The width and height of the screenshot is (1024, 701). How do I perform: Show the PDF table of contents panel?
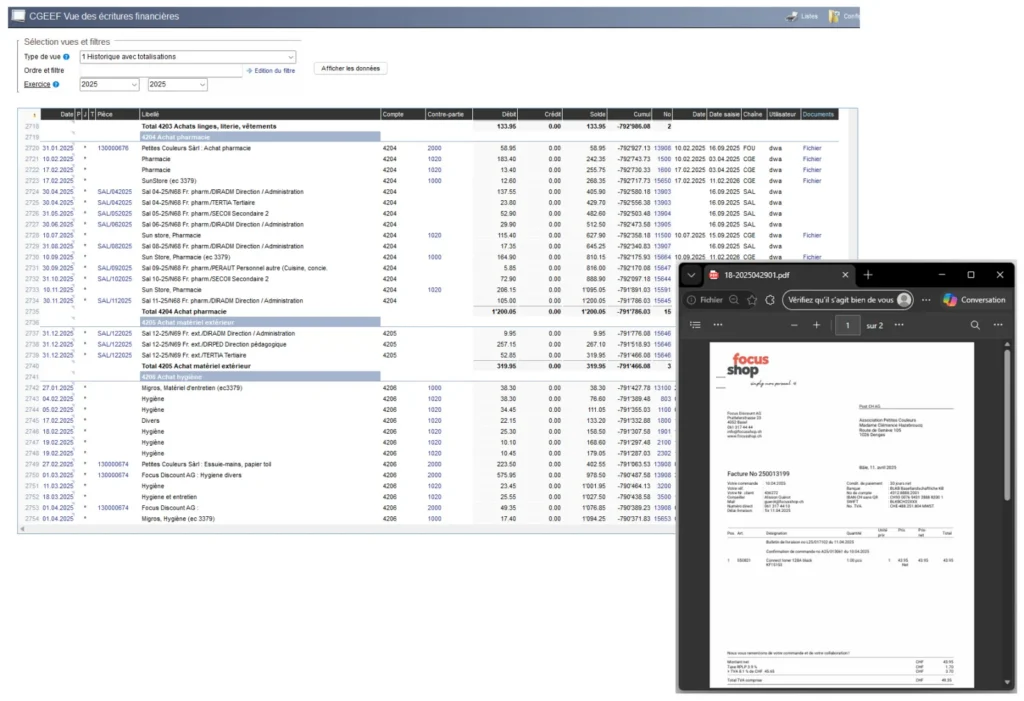click(696, 325)
